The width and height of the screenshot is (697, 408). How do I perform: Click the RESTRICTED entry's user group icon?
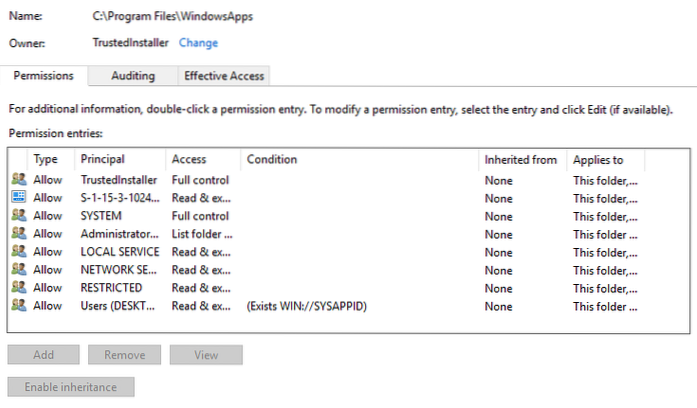point(18,288)
